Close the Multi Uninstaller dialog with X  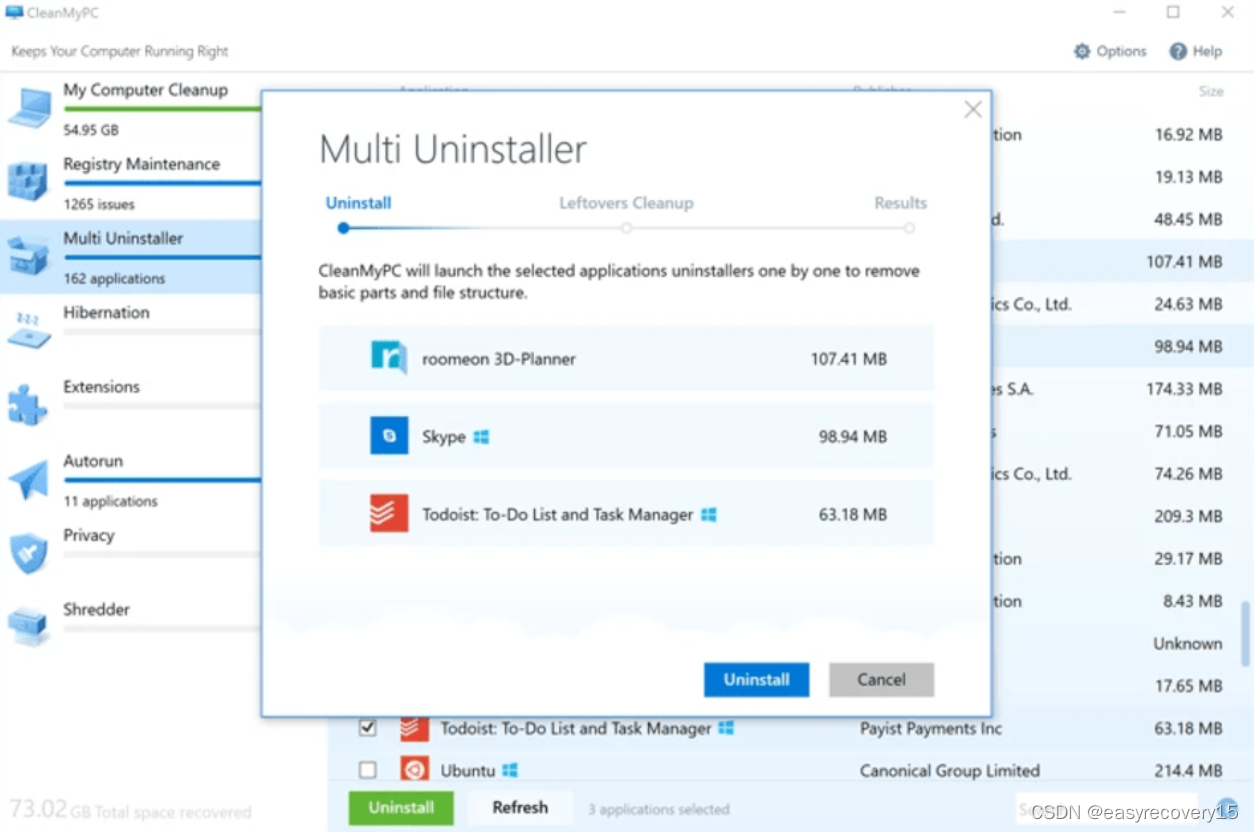tap(972, 110)
